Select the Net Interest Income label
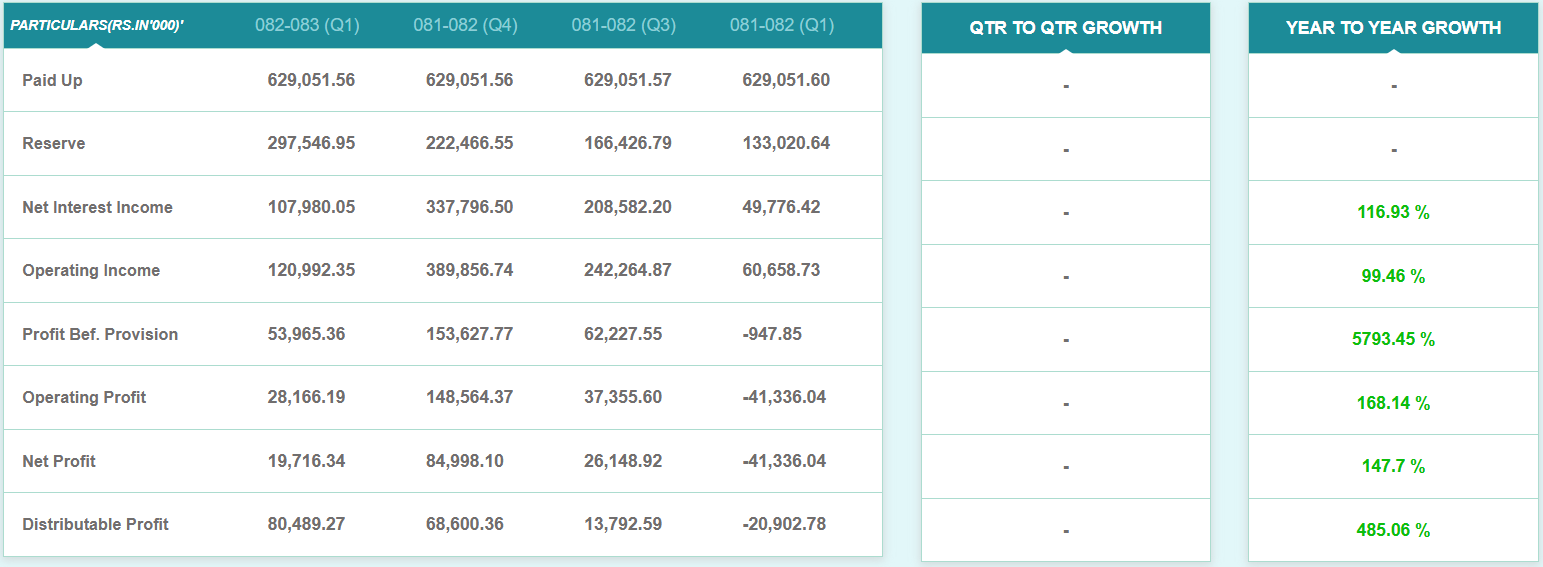This screenshot has height=567, width=1543. tap(97, 207)
